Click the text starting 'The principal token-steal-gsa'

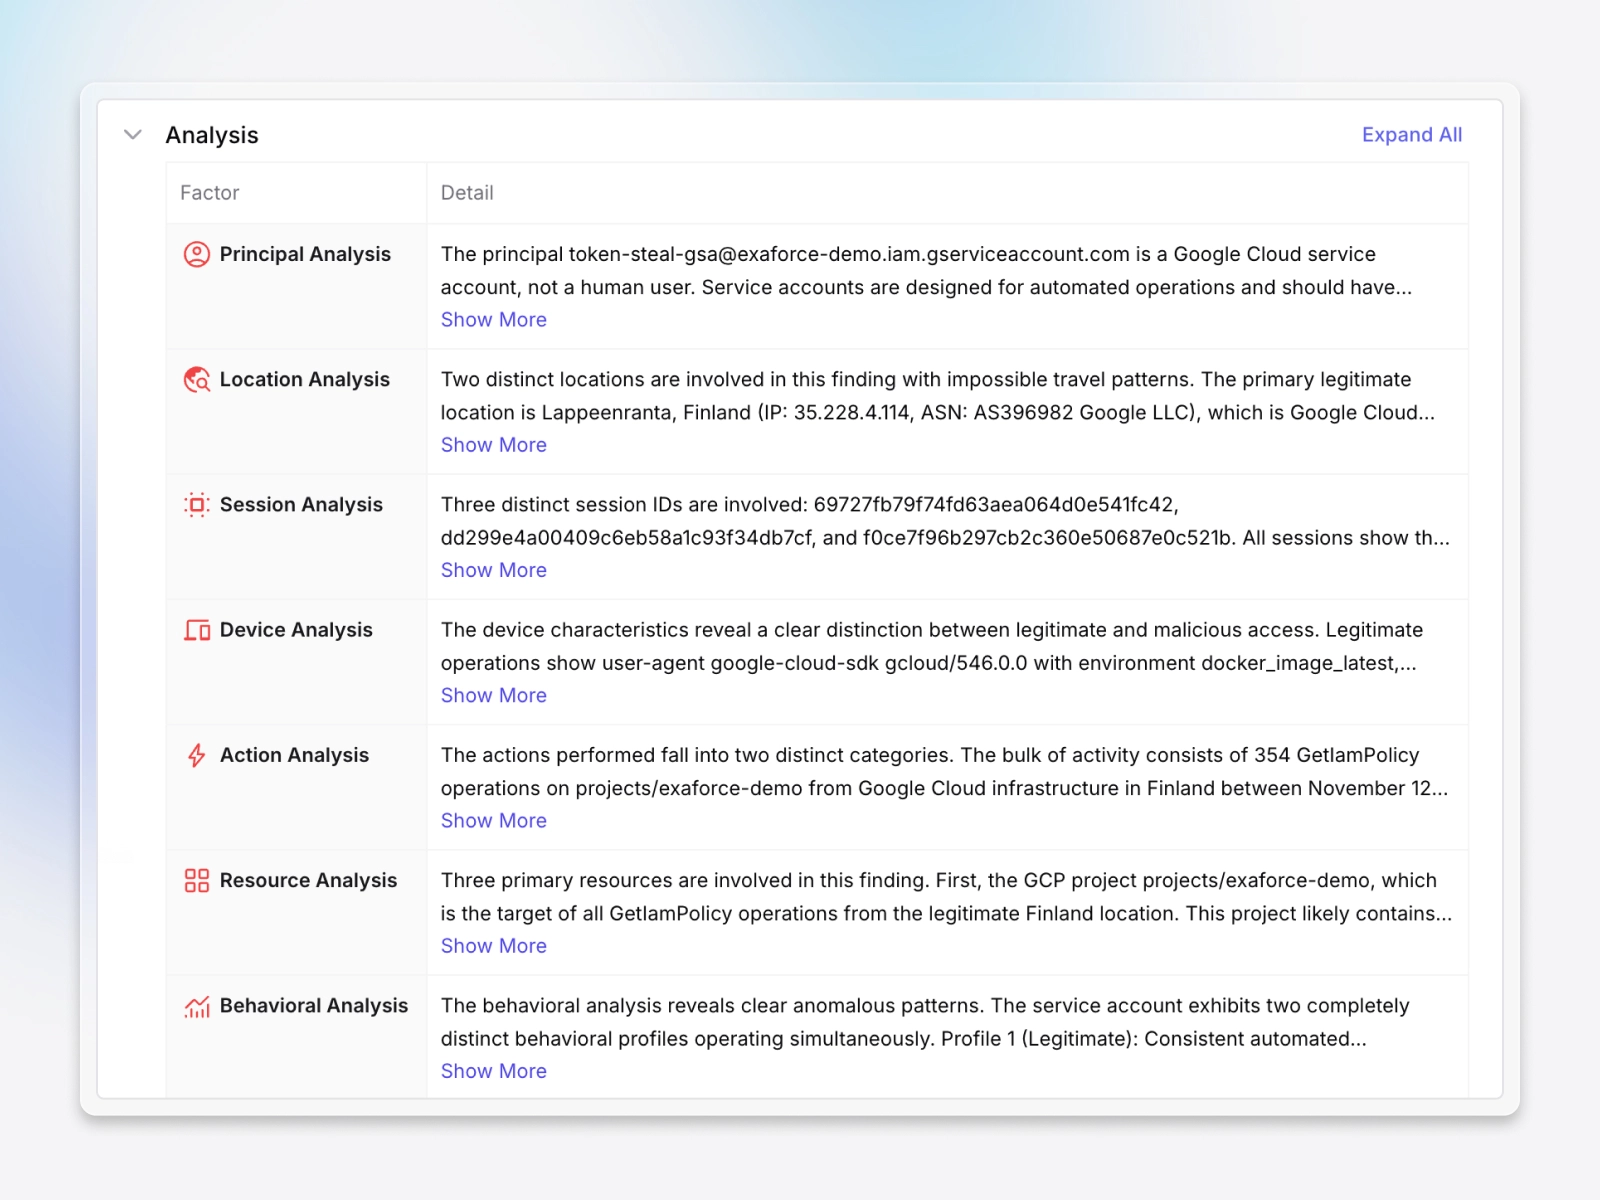(927, 271)
